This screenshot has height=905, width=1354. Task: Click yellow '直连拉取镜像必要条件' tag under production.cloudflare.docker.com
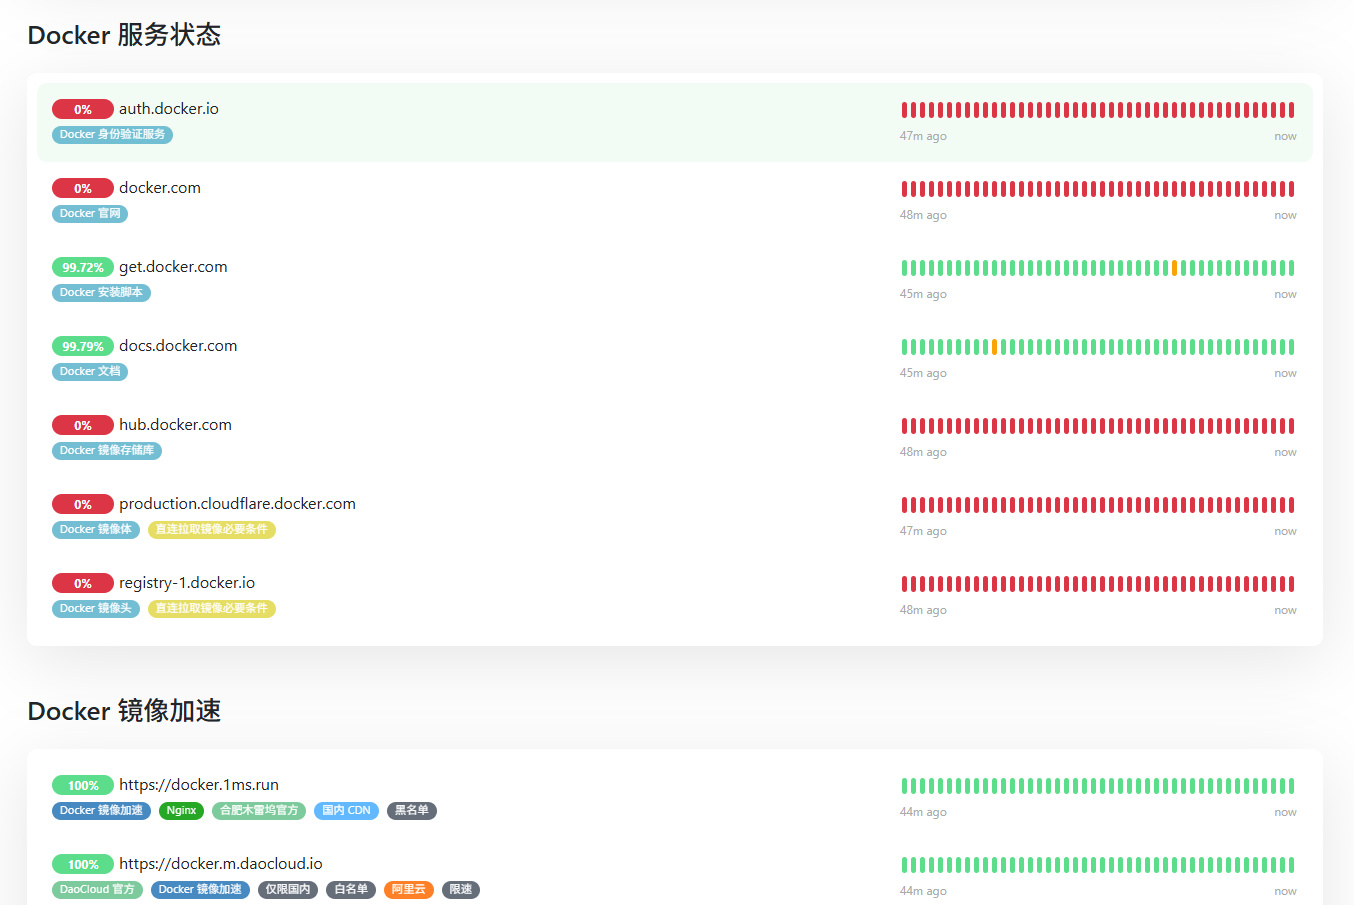212,530
